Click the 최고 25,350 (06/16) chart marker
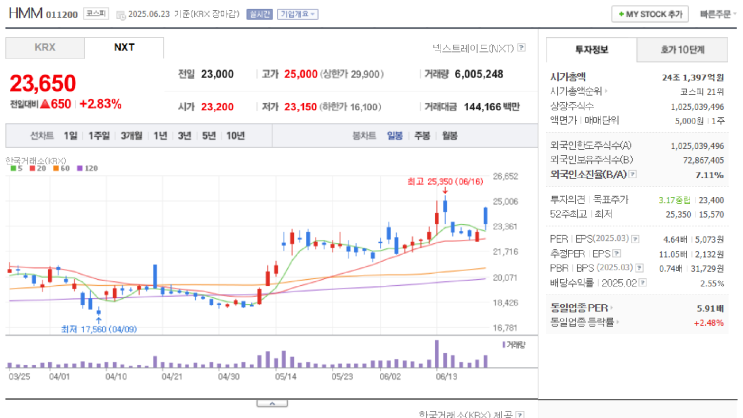Viewport: 743px width, 418px height. pos(445,182)
